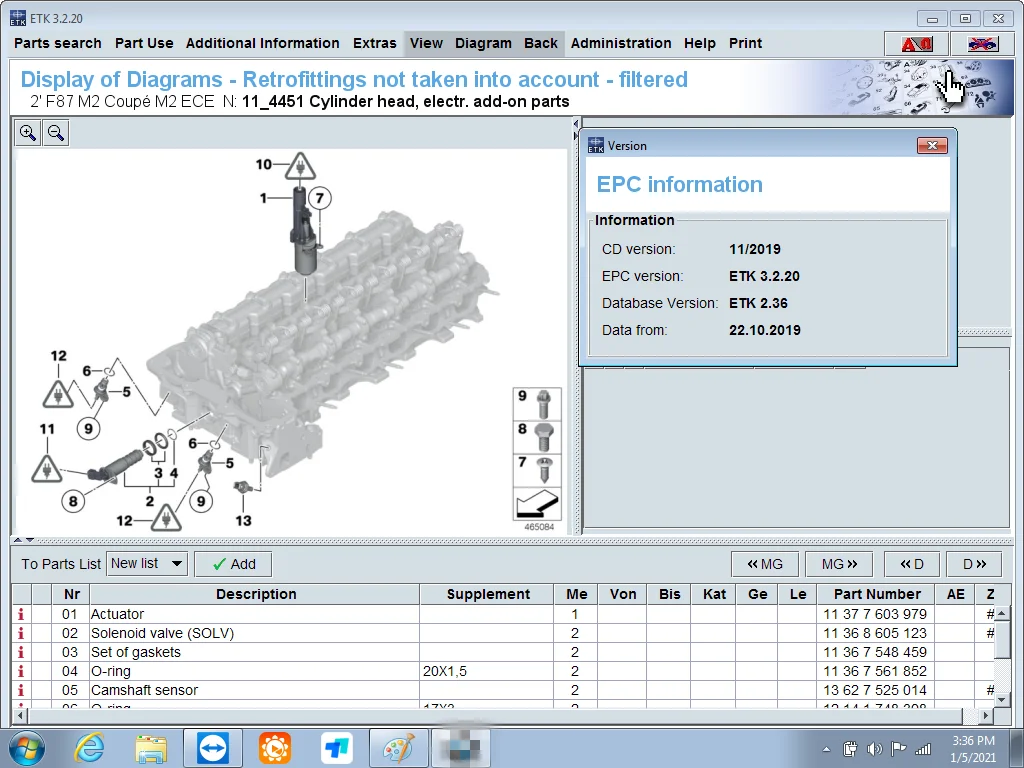This screenshot has height=768, width=1024.
Task: Open the Help menu
Action: pyautogui.click(x=700, y=43)
